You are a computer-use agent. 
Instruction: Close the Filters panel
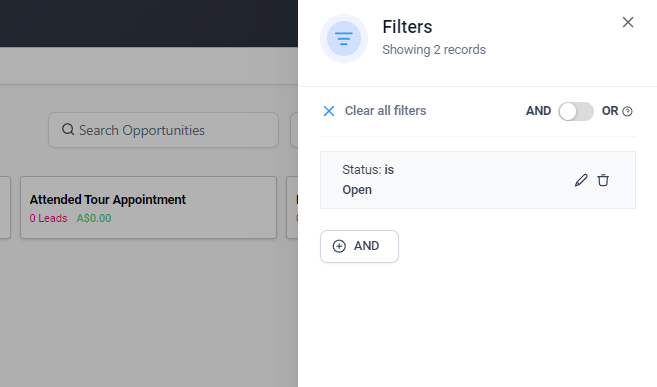point(628,22)
